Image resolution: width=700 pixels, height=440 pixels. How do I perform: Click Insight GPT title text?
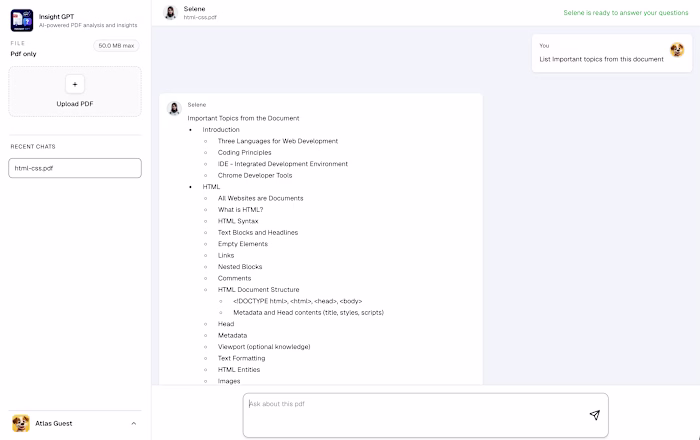56,17
